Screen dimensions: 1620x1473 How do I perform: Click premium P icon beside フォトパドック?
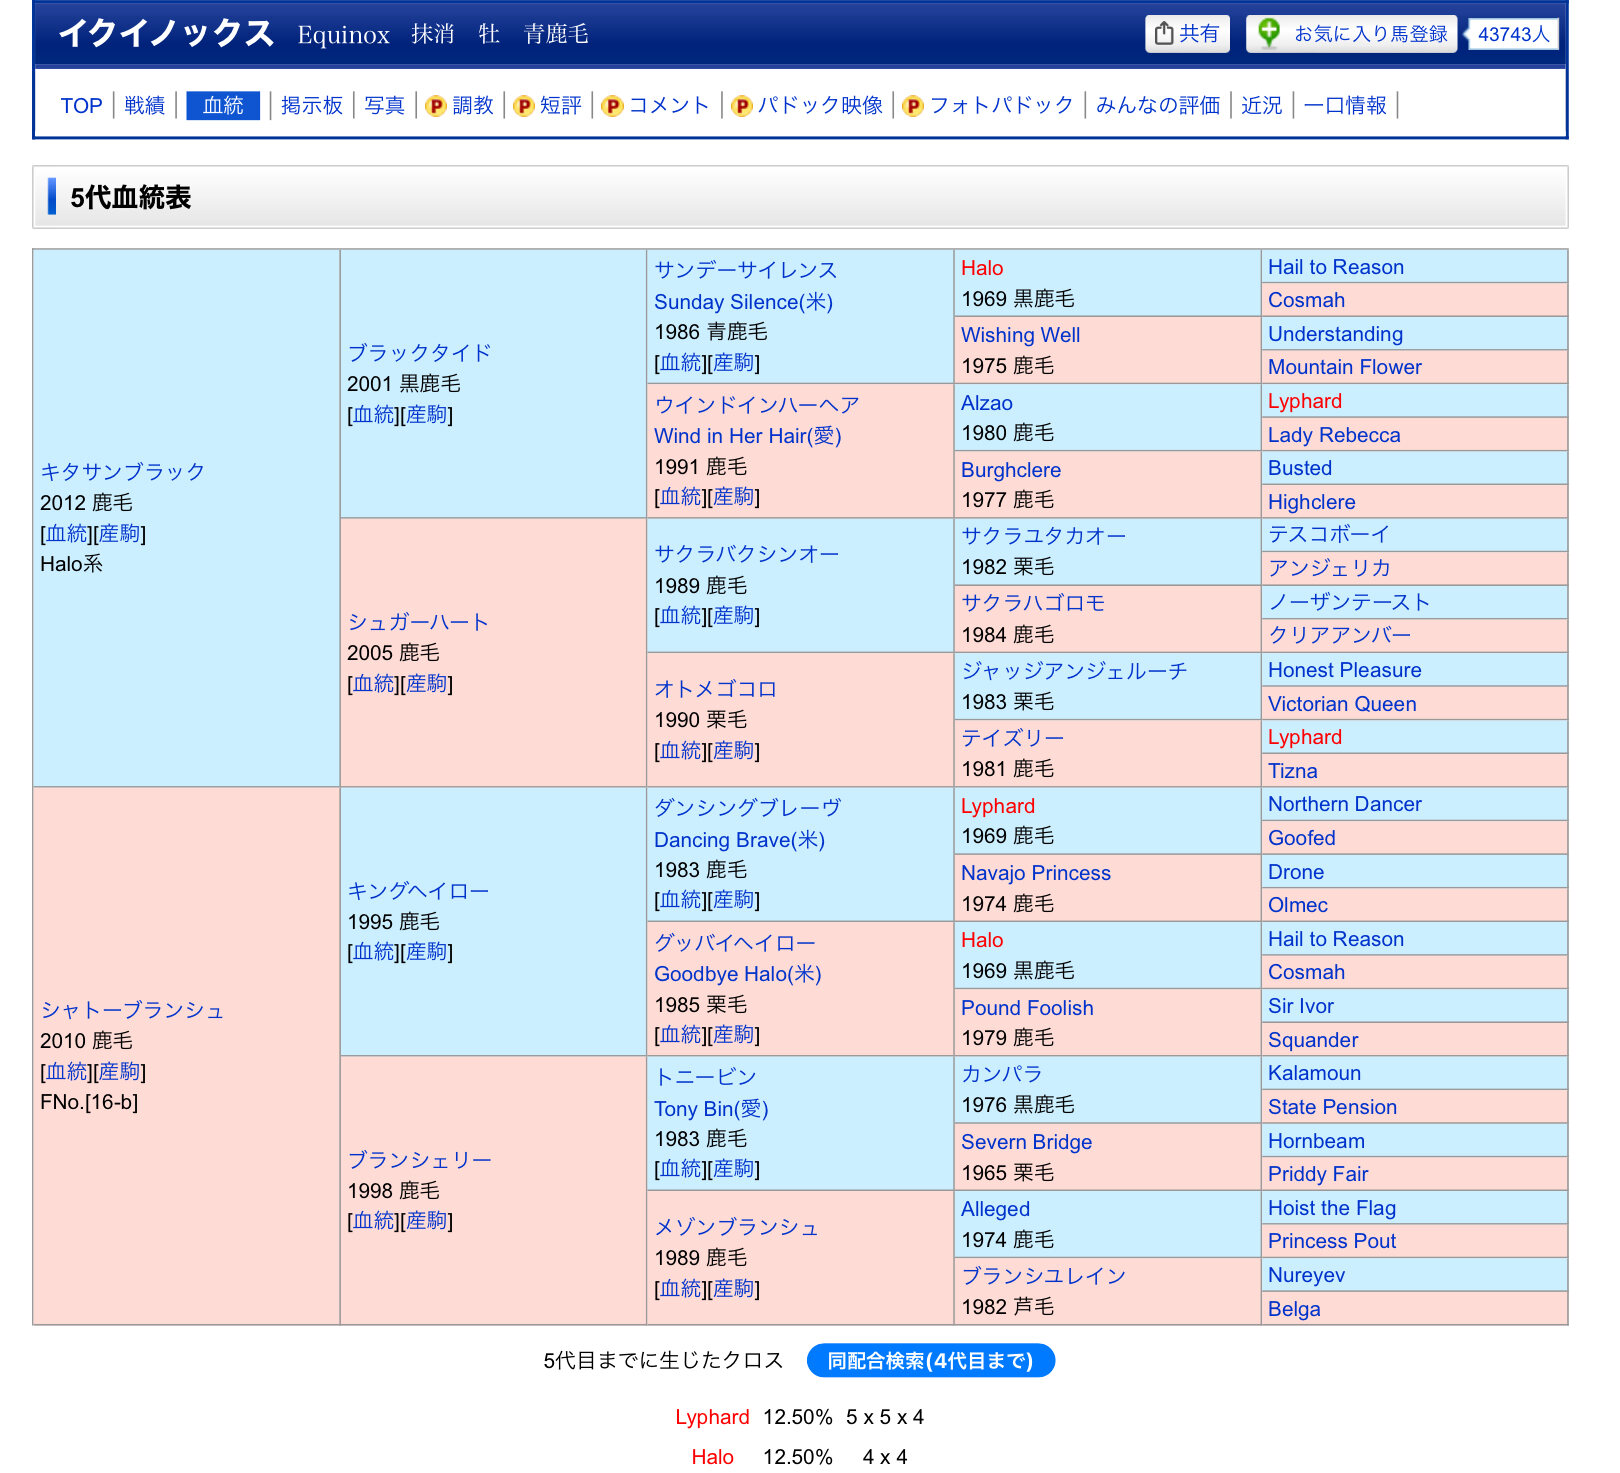pos(913,106)
